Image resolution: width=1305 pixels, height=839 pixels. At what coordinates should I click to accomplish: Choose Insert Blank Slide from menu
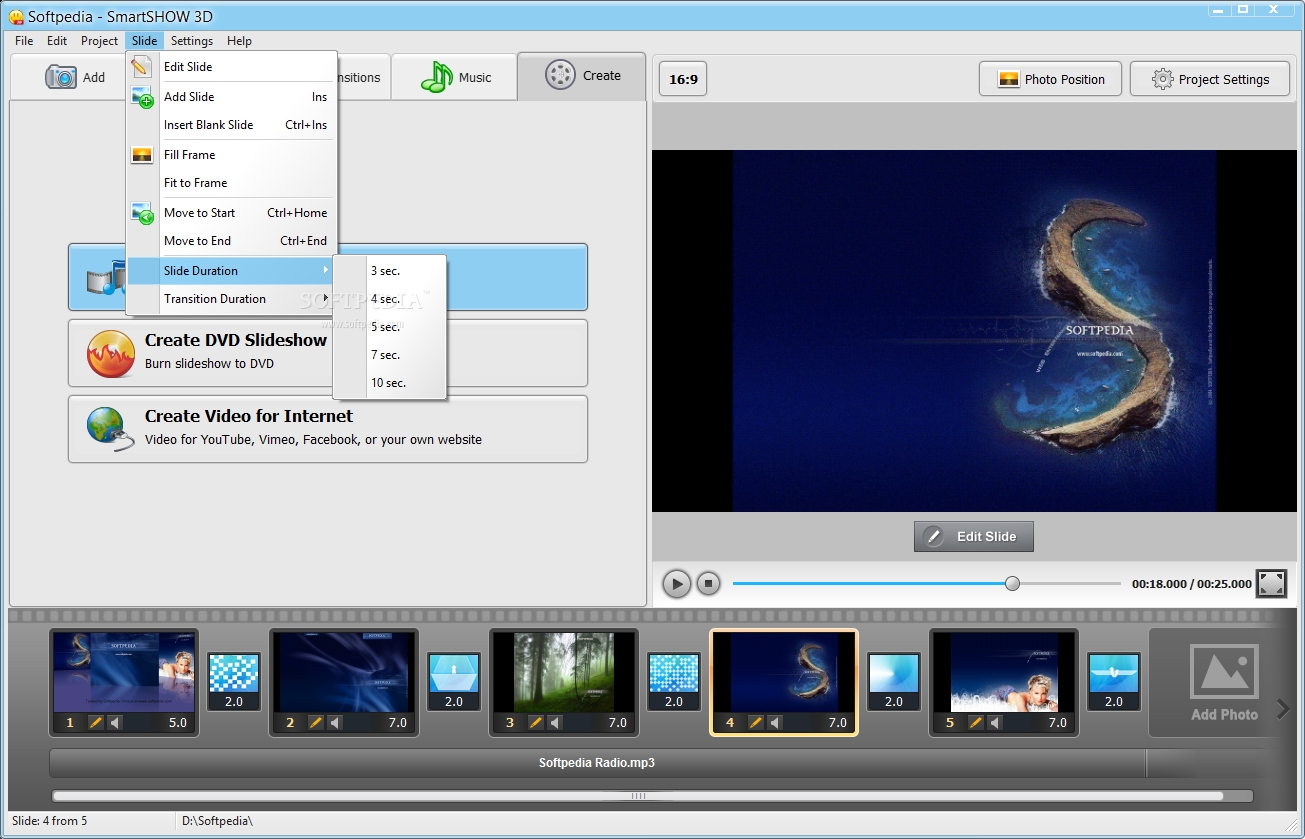[232, 125]
